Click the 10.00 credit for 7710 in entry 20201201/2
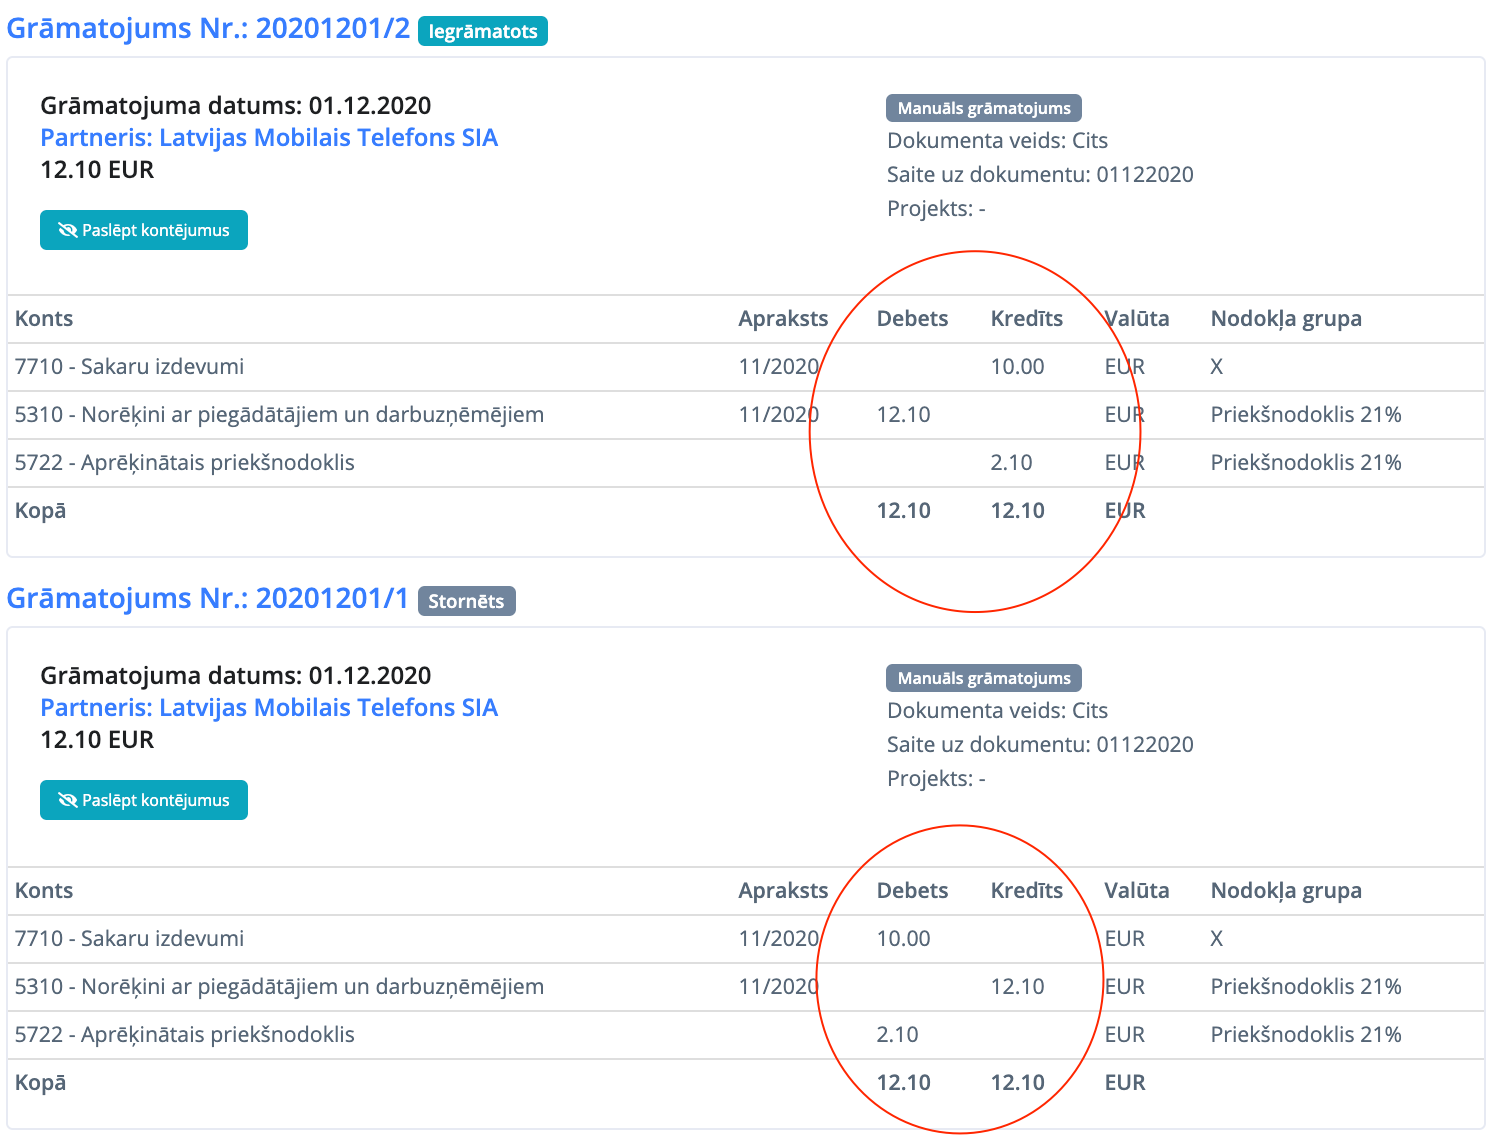The height and width of the screenshot is (1144, 1490). pos(1017,367)
